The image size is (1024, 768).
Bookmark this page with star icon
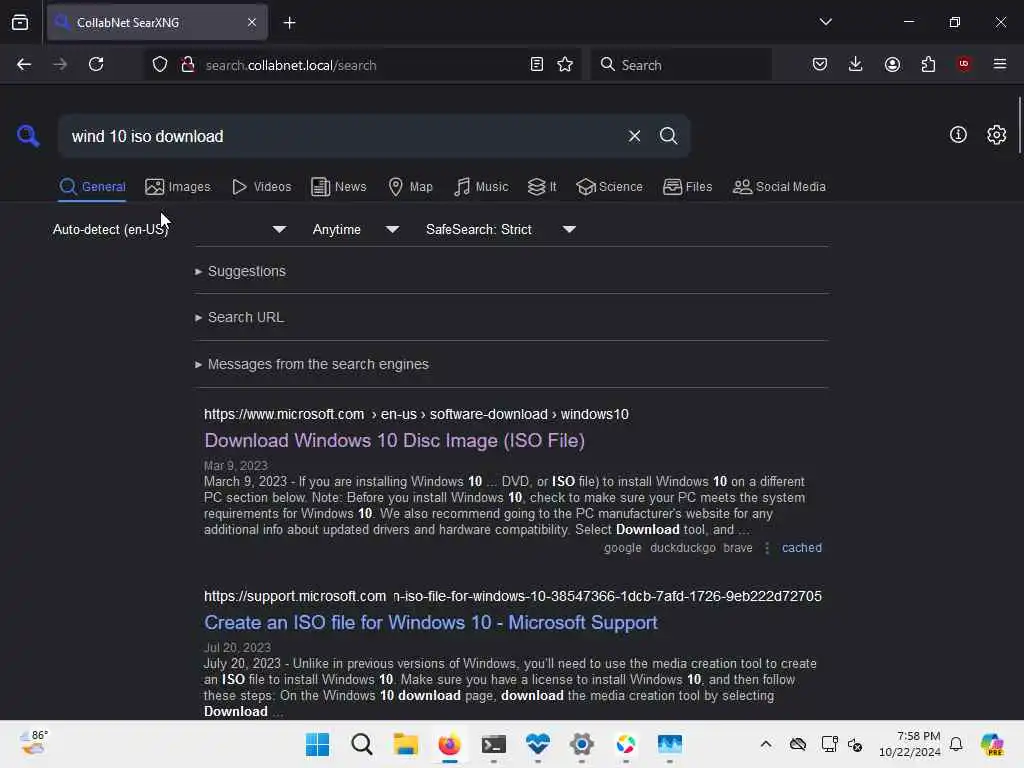click(565, 64)
